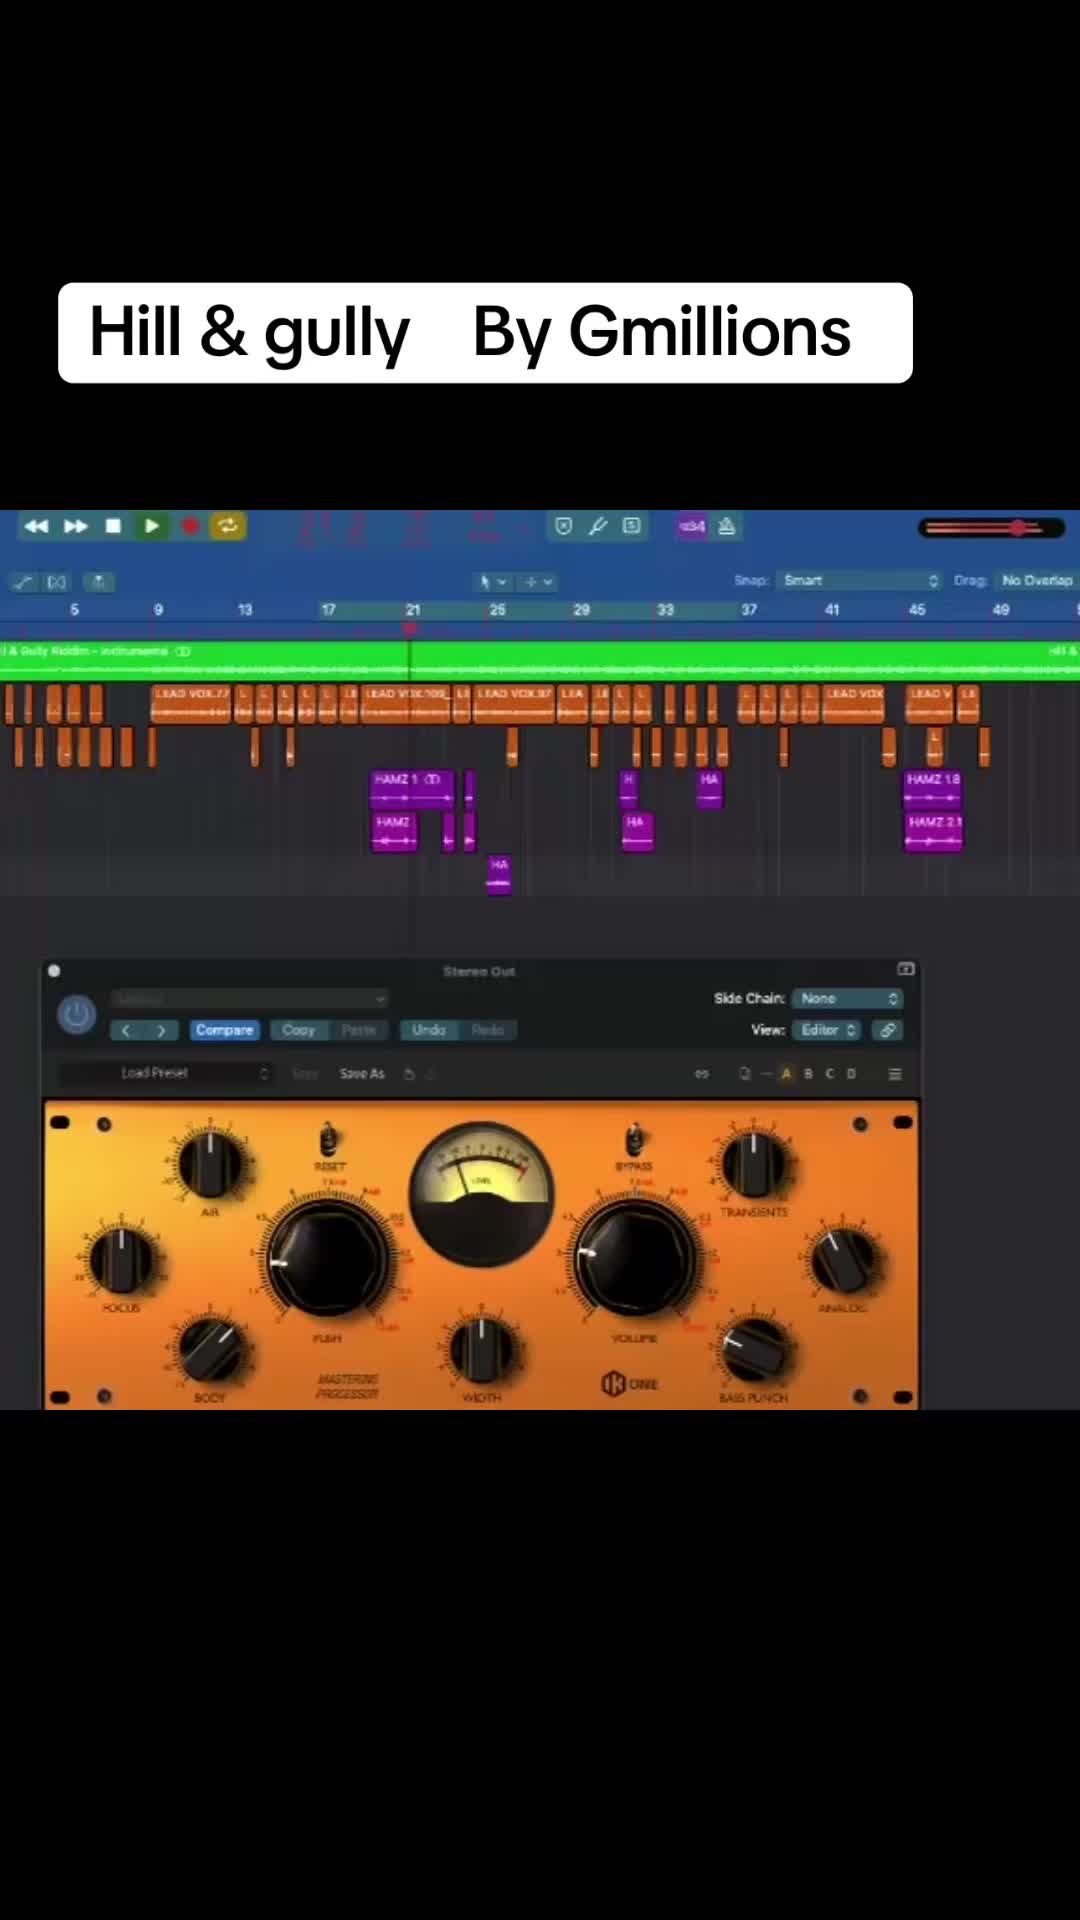Open the Load Preset dropdown
This screenshot has width=1080, height=1920.
[165, 1073]
